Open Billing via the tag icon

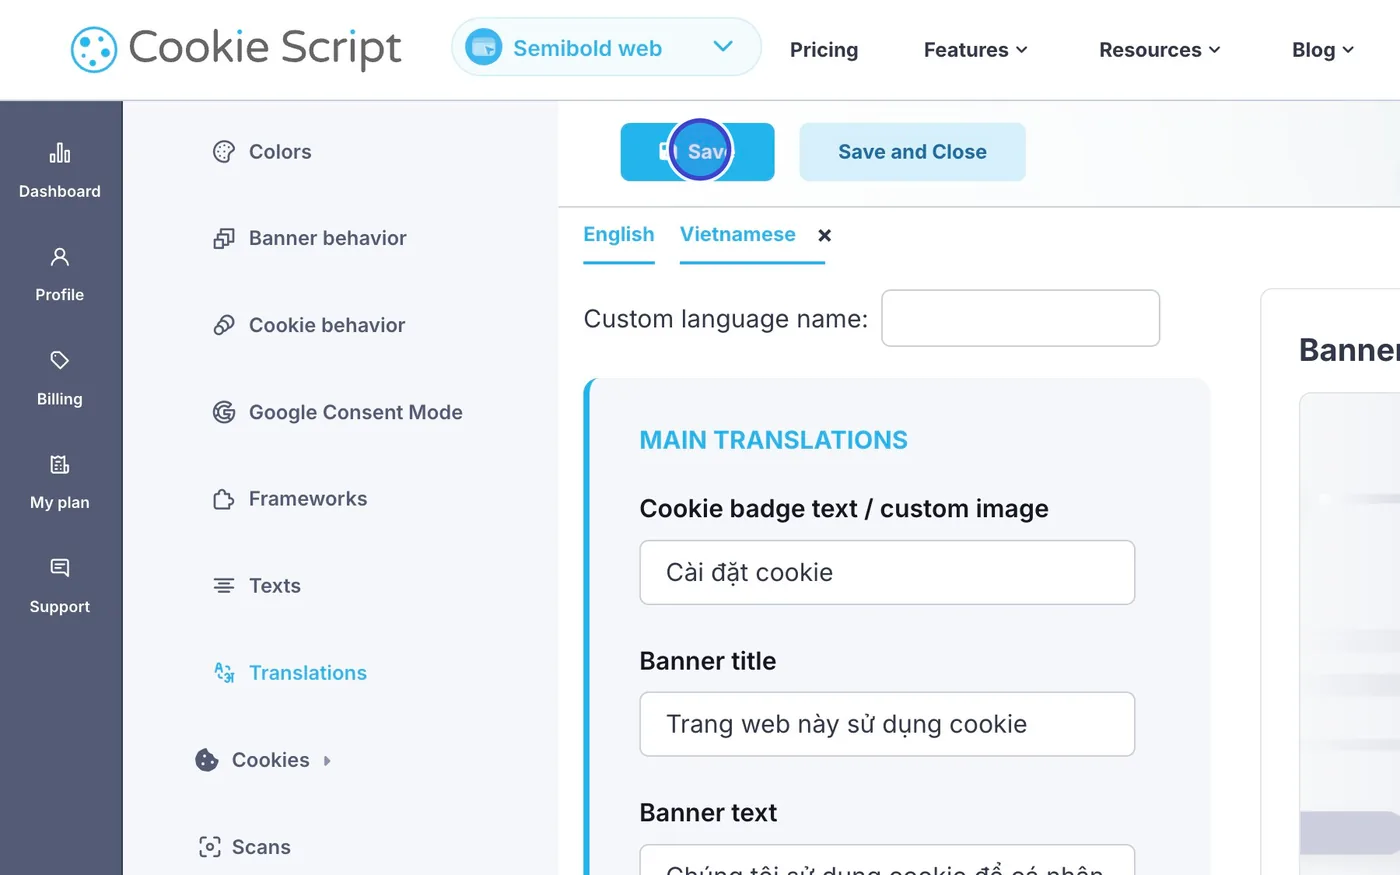(60, 360)
